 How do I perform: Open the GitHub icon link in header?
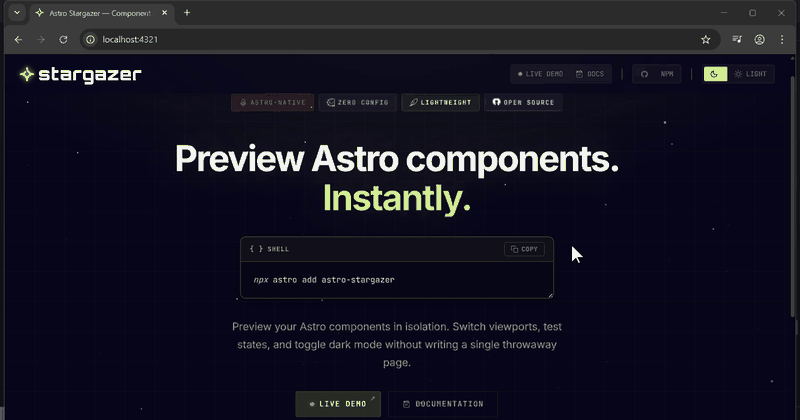[644, 74]
